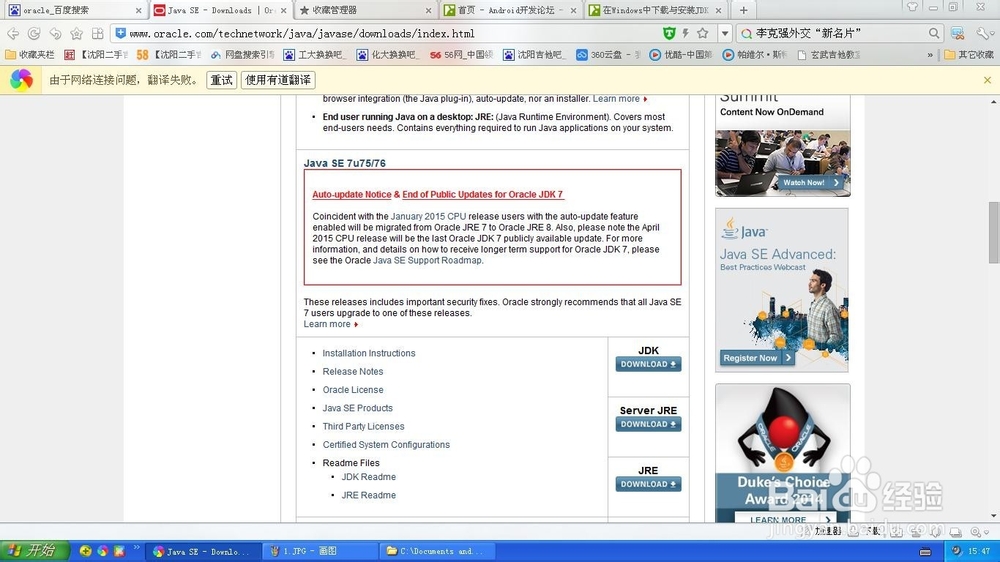The height and width of the screenshot is (562, 1000).
Task: Open the Duke's Choice Award banner image
Action: pos(783,453)
